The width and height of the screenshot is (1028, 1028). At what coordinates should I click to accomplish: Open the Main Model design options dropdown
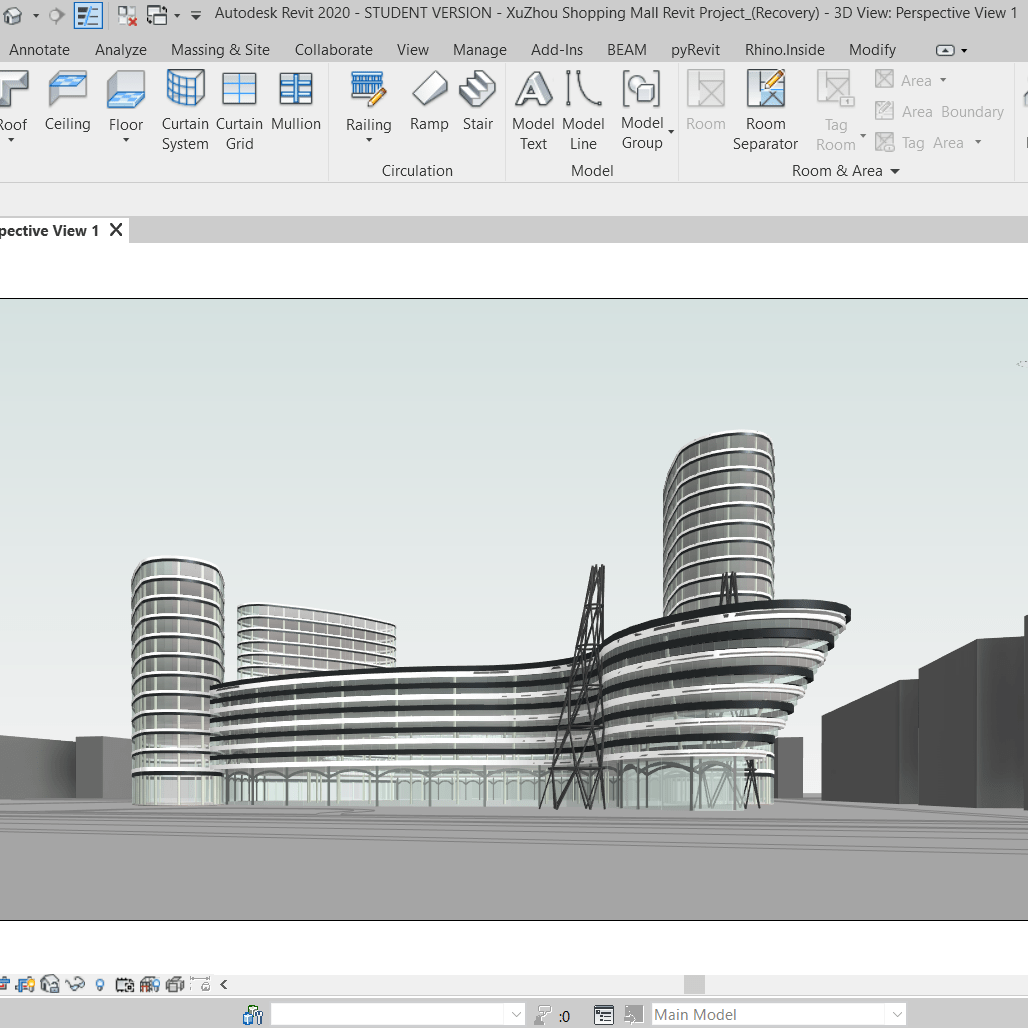(x=896, y=1014)
